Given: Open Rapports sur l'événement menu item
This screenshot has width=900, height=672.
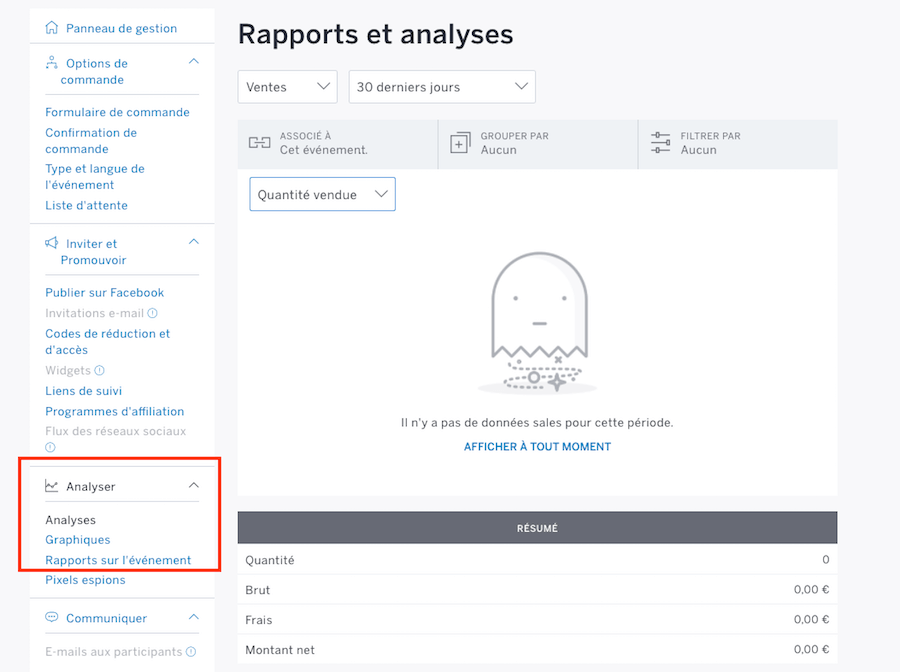Looking at the screenshot, I should 118,560.
